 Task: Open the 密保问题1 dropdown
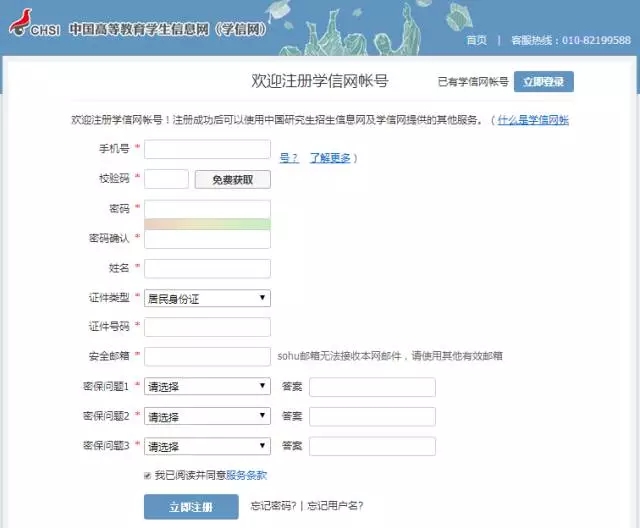click(x=208, y=386)
